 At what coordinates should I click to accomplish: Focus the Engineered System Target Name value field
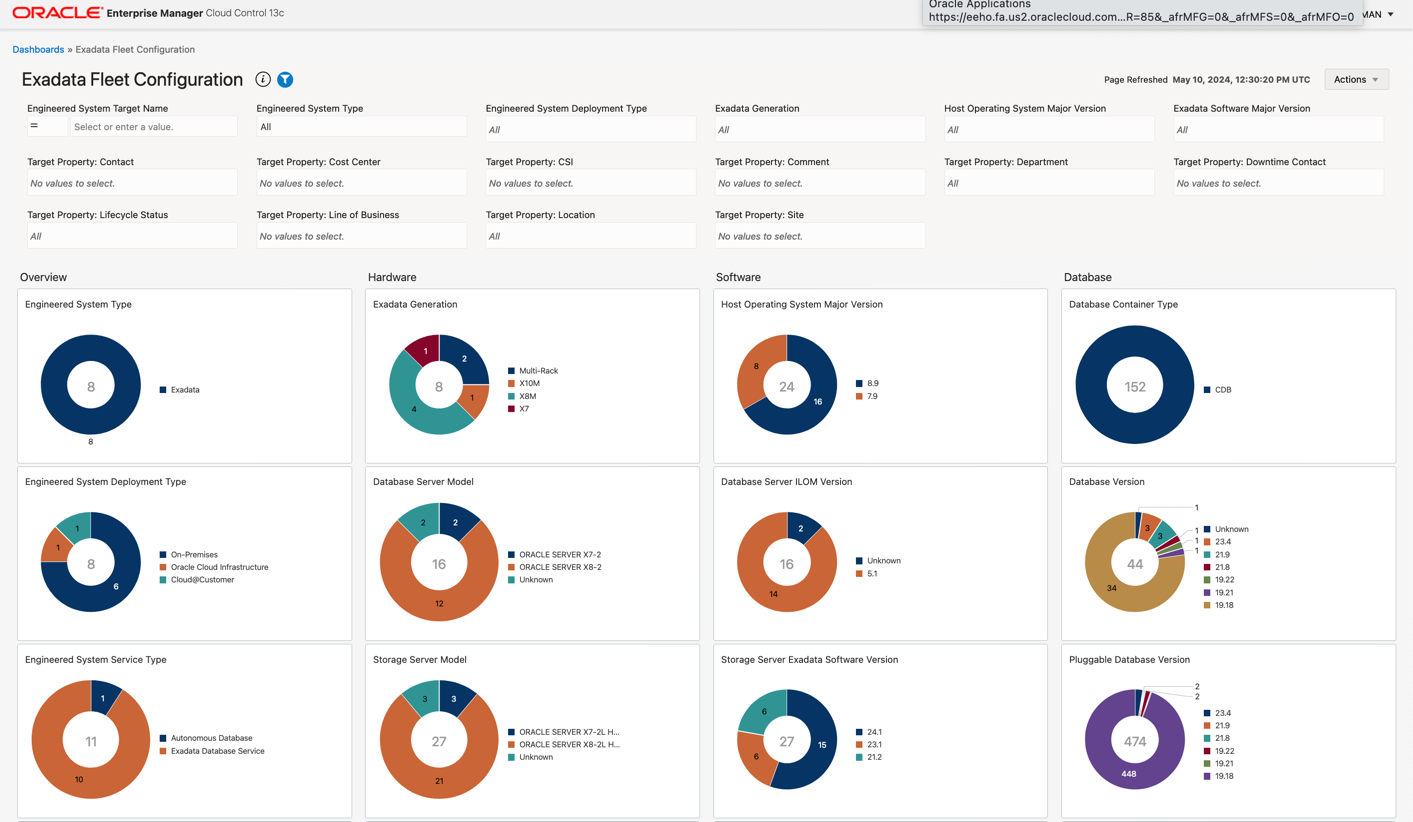click(153, 127)
